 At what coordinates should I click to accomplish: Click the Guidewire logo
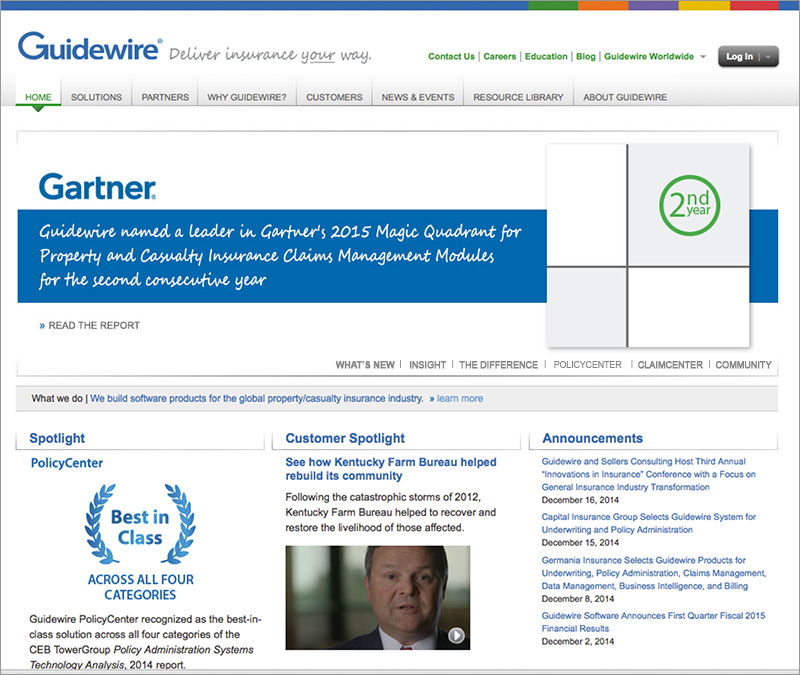coord(90,47)
